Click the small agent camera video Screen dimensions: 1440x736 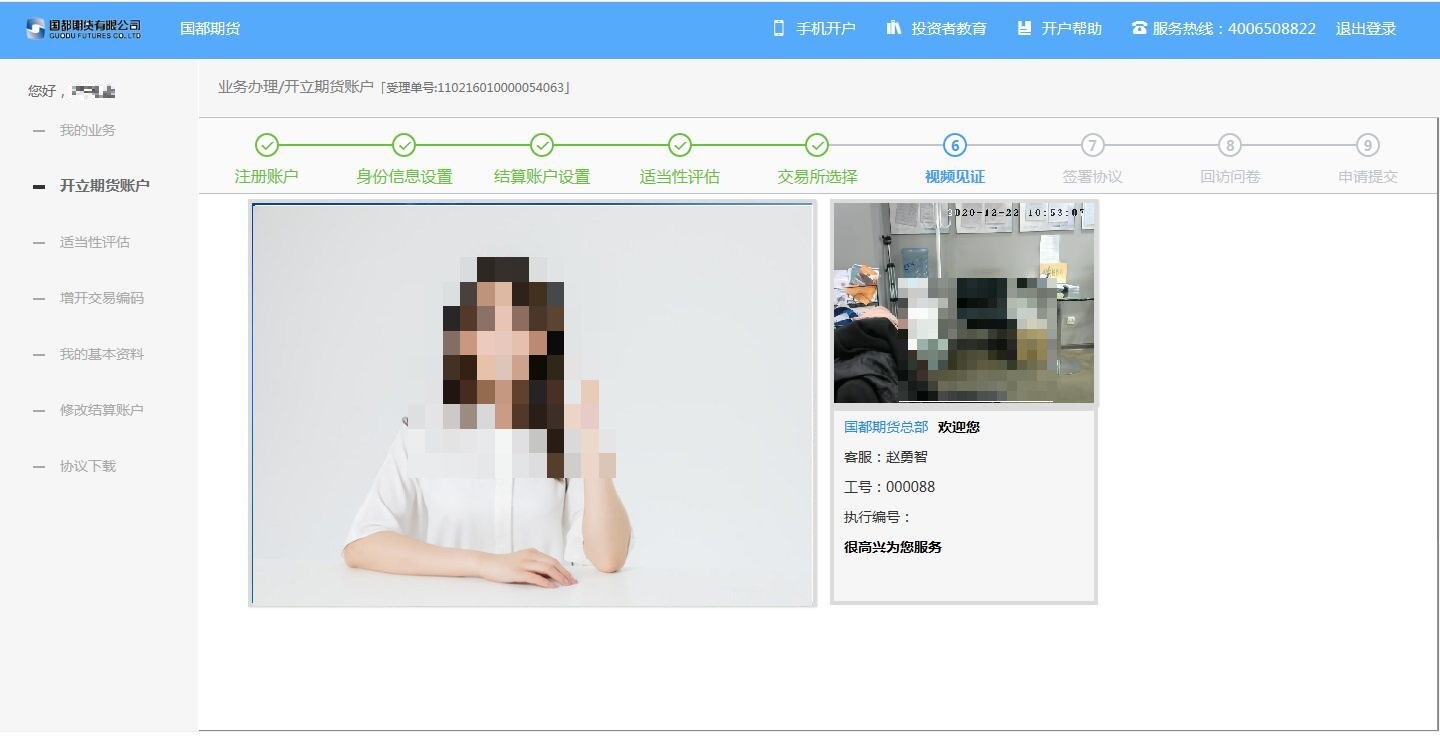coord(964,303)
